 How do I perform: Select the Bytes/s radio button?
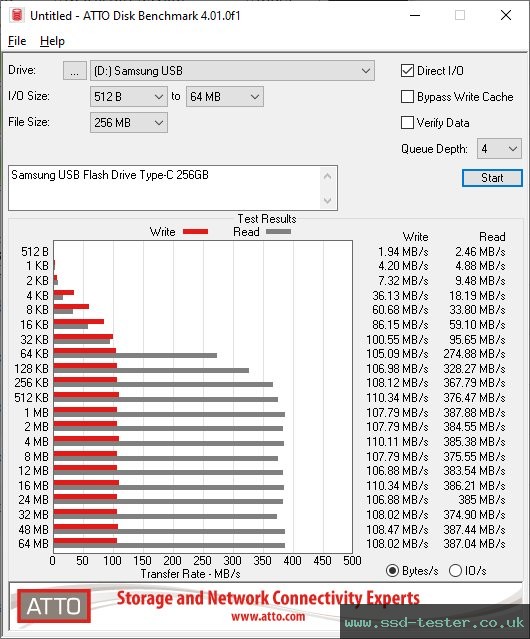pyautogui.click(x=392, y=571)
